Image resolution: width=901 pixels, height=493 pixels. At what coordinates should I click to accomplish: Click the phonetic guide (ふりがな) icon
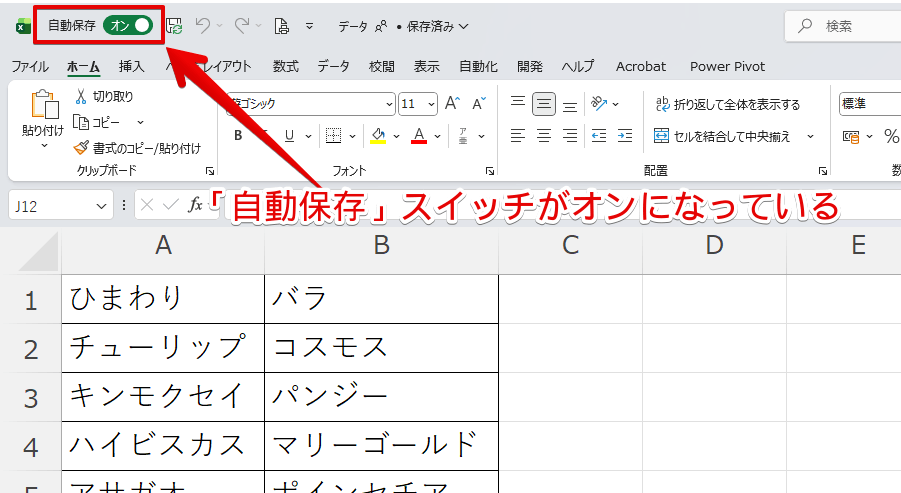click(x=463, y=136)
